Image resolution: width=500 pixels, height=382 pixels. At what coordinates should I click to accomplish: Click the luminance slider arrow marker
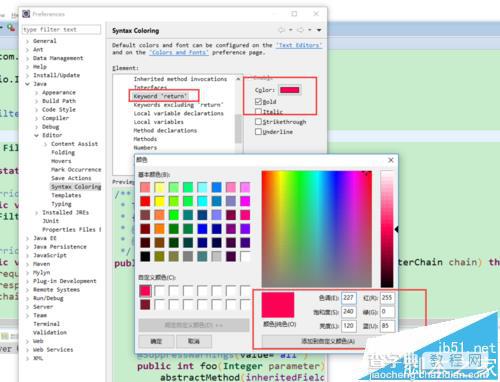[x=396, y=229]
